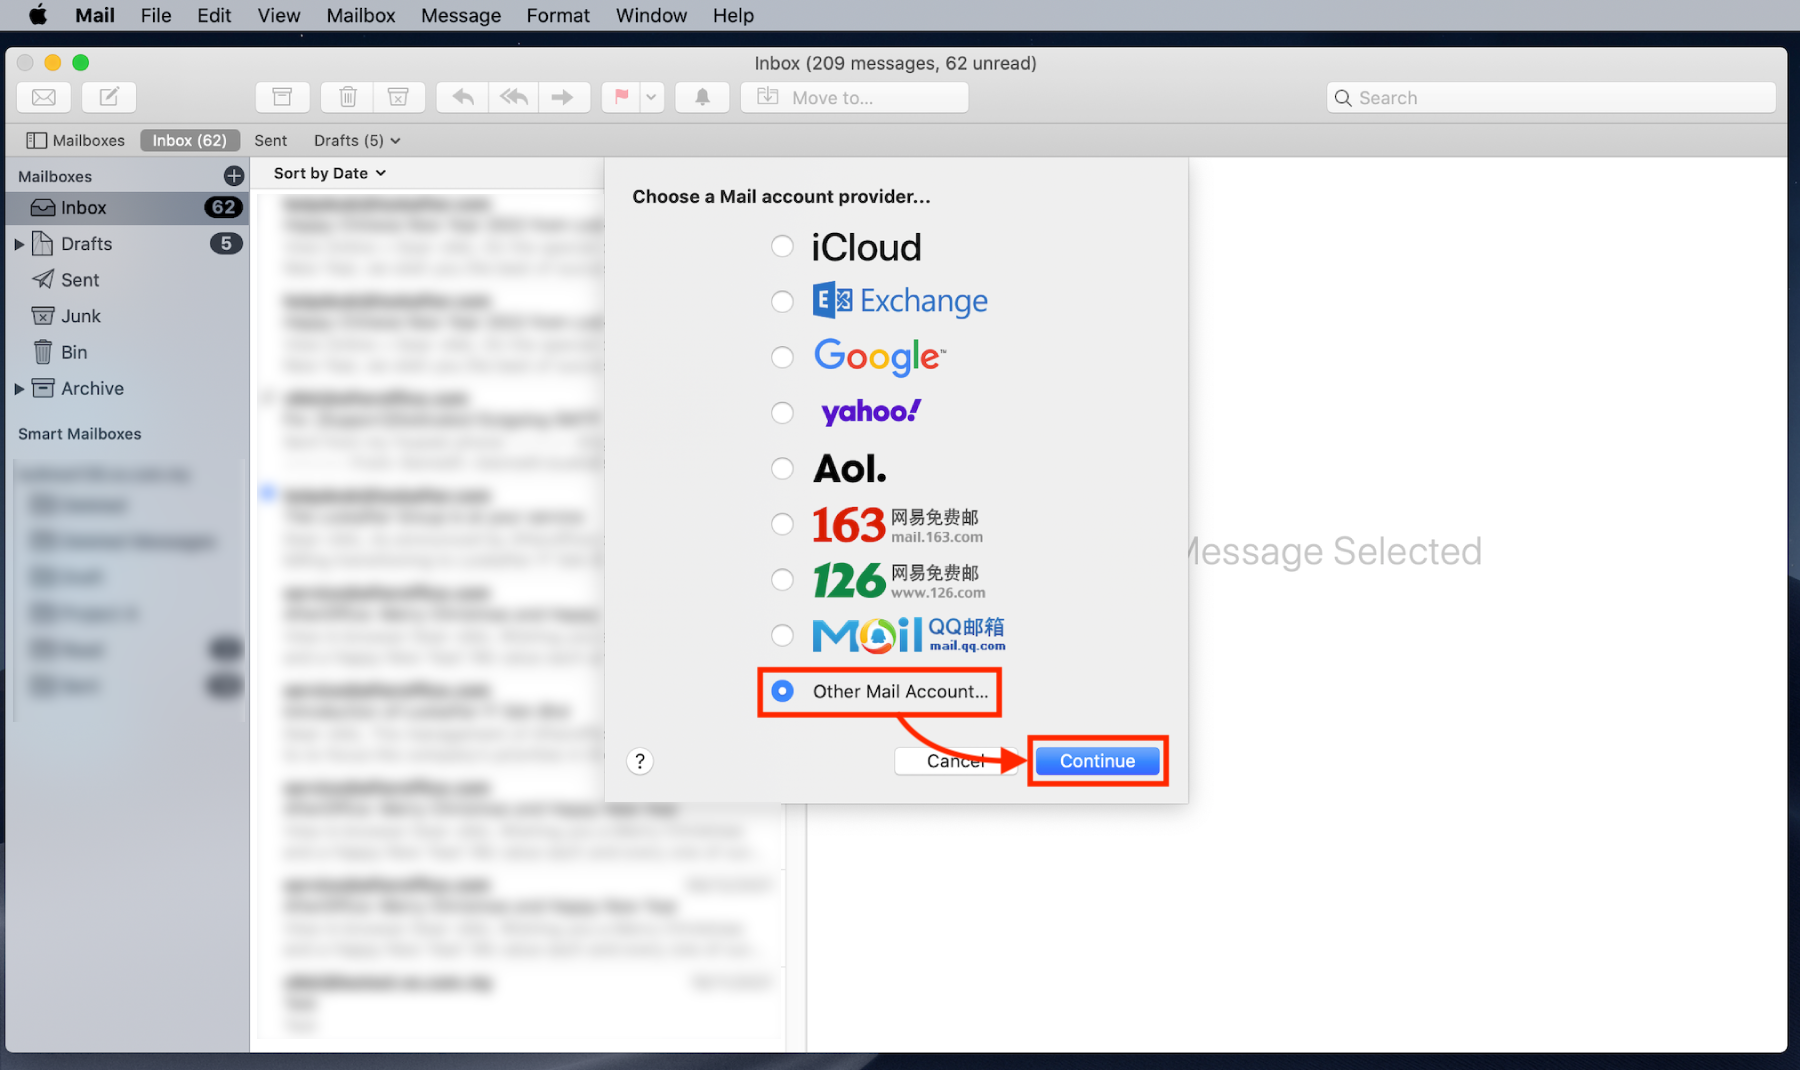The image size is (1800, 1070).
Task: Expand the Drafts folder disclosure triangle
Action: coord(19,244)
